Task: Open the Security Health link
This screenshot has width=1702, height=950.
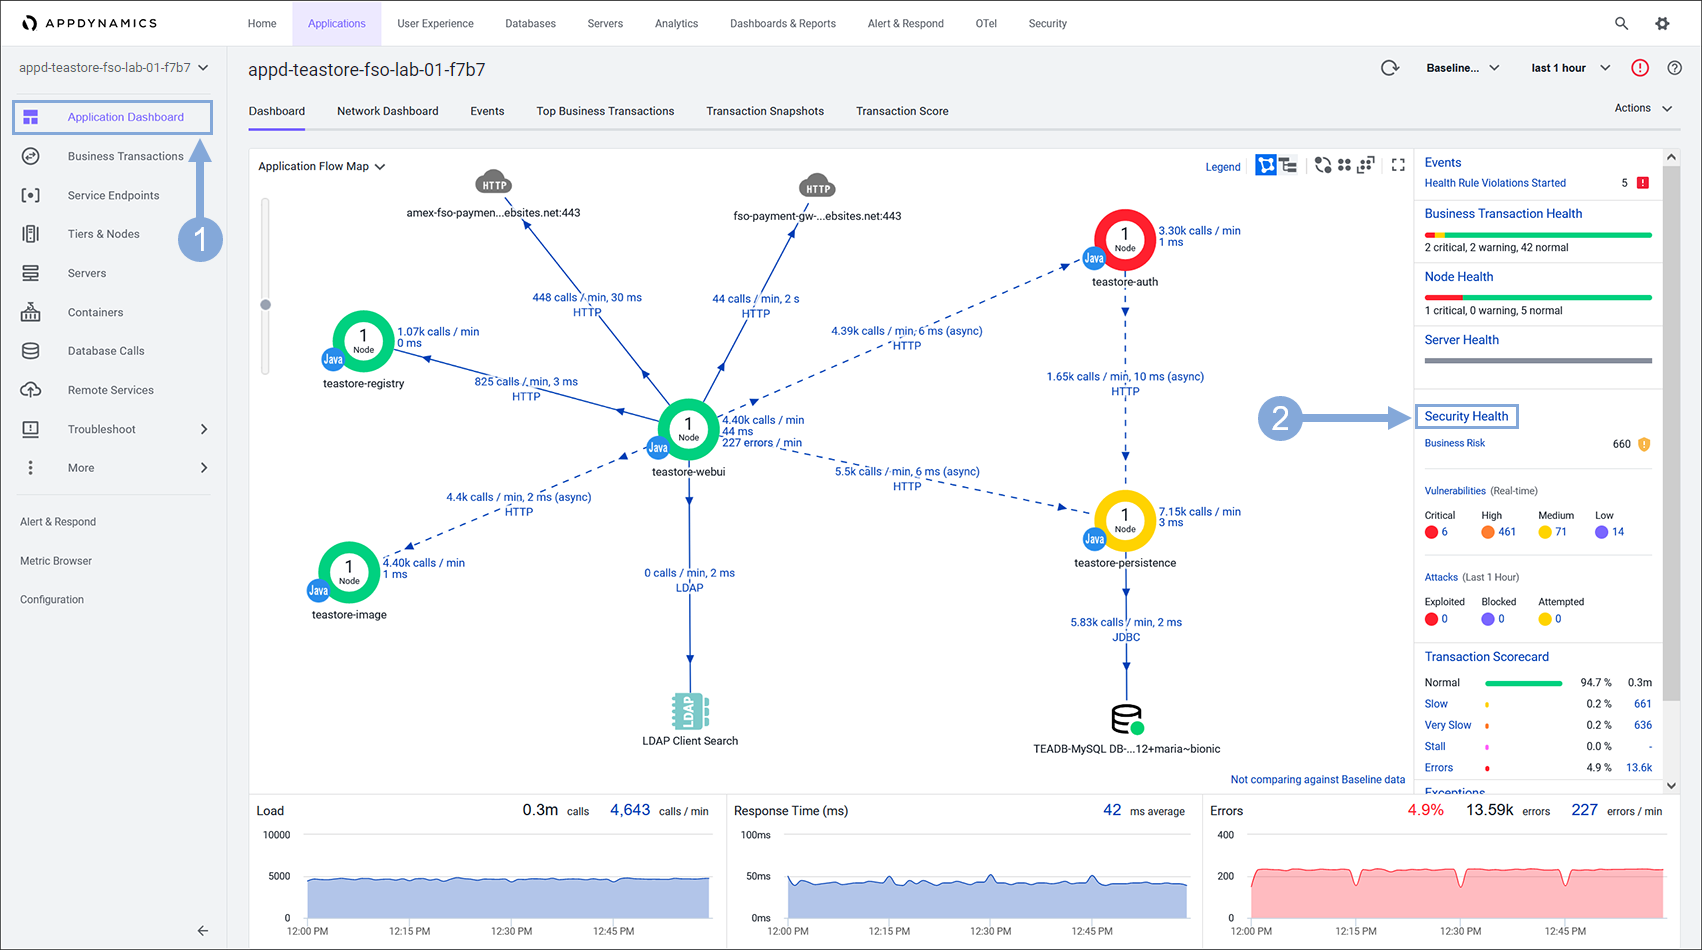Action: [x=1466, y=416]
